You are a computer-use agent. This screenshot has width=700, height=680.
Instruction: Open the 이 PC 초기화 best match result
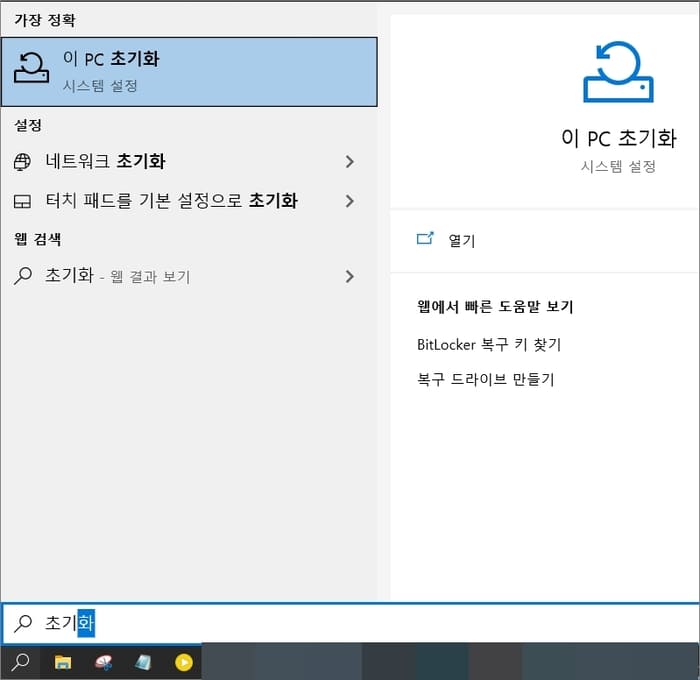tap(189, 72)
